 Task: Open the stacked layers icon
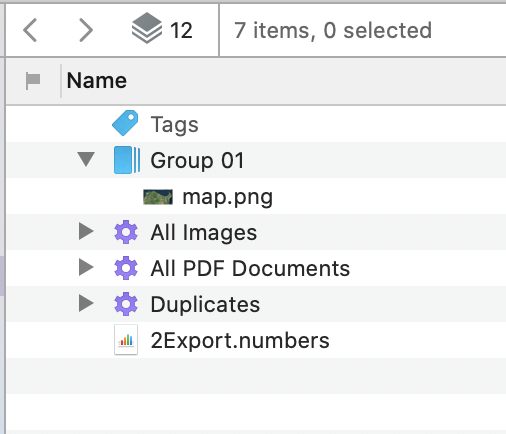[147, 28]
